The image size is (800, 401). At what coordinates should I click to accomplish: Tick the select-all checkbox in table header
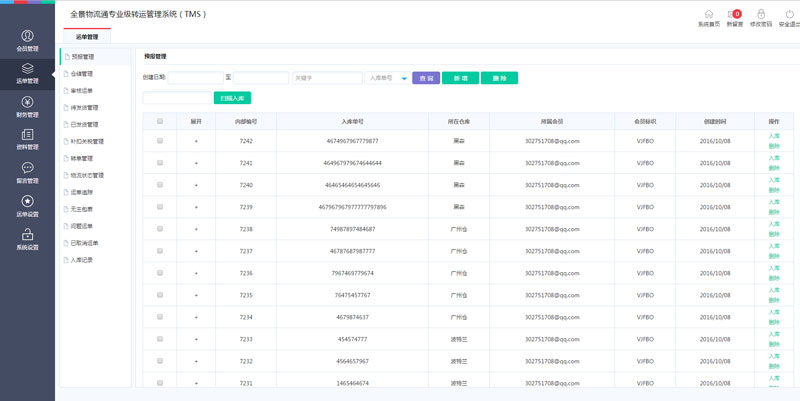pos(160,120)
